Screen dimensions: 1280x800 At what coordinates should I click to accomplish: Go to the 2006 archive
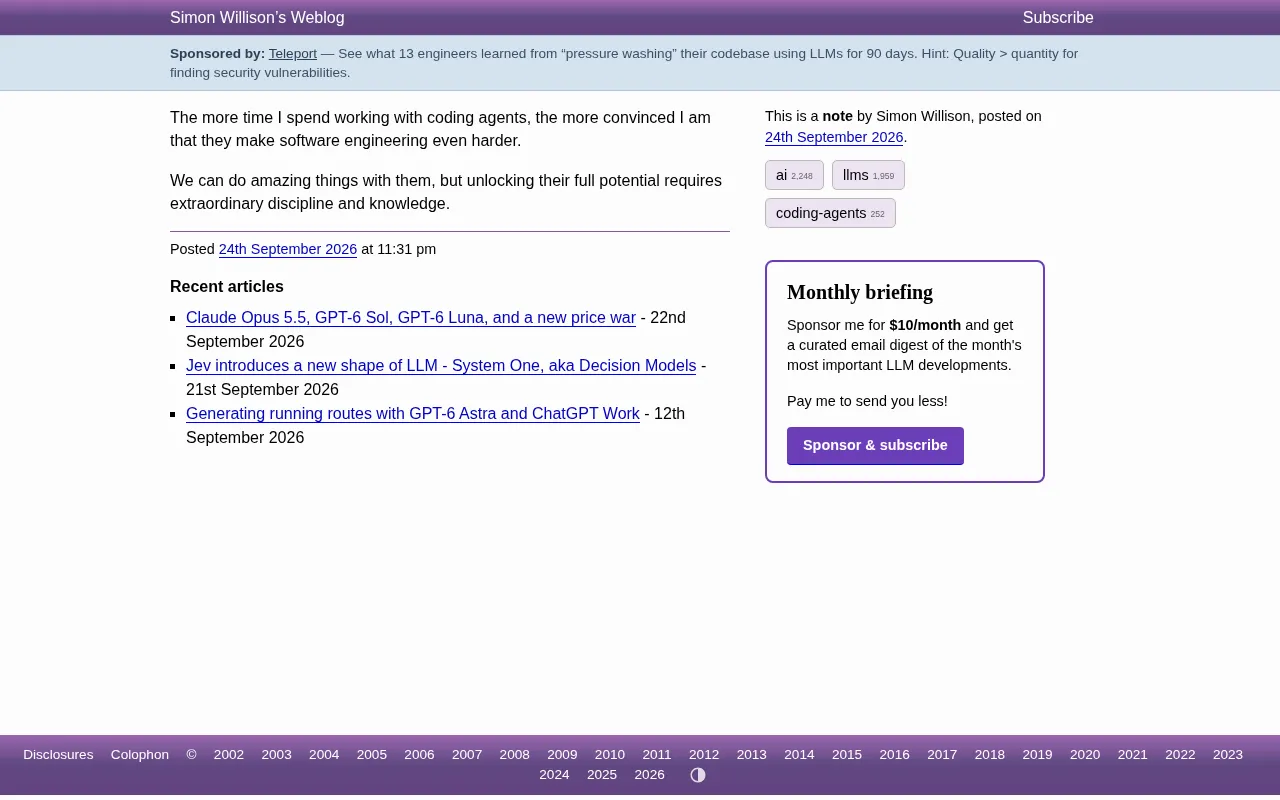(x=419, y=755)
